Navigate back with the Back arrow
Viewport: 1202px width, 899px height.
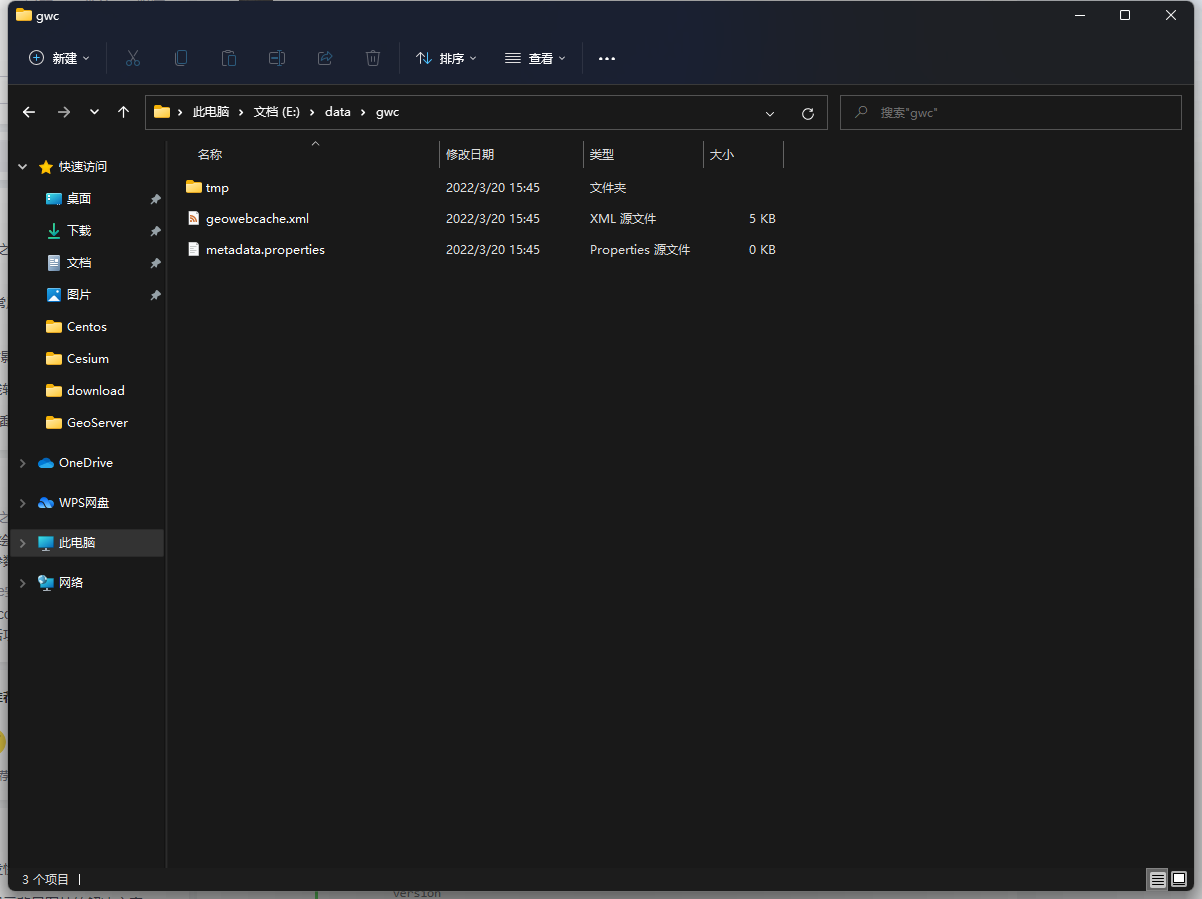29,112
